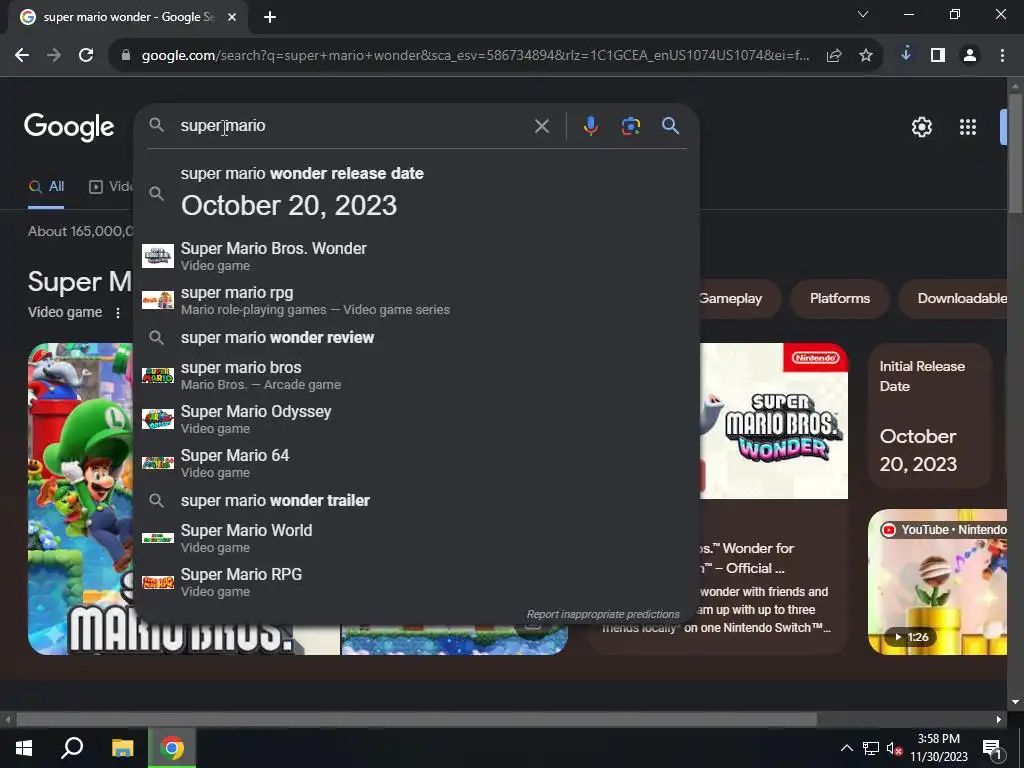Image resolution: width=1024 pixels, height=768 pixels.
Task: Select suggestion super mario wonder release date
Action: [417, 194]
